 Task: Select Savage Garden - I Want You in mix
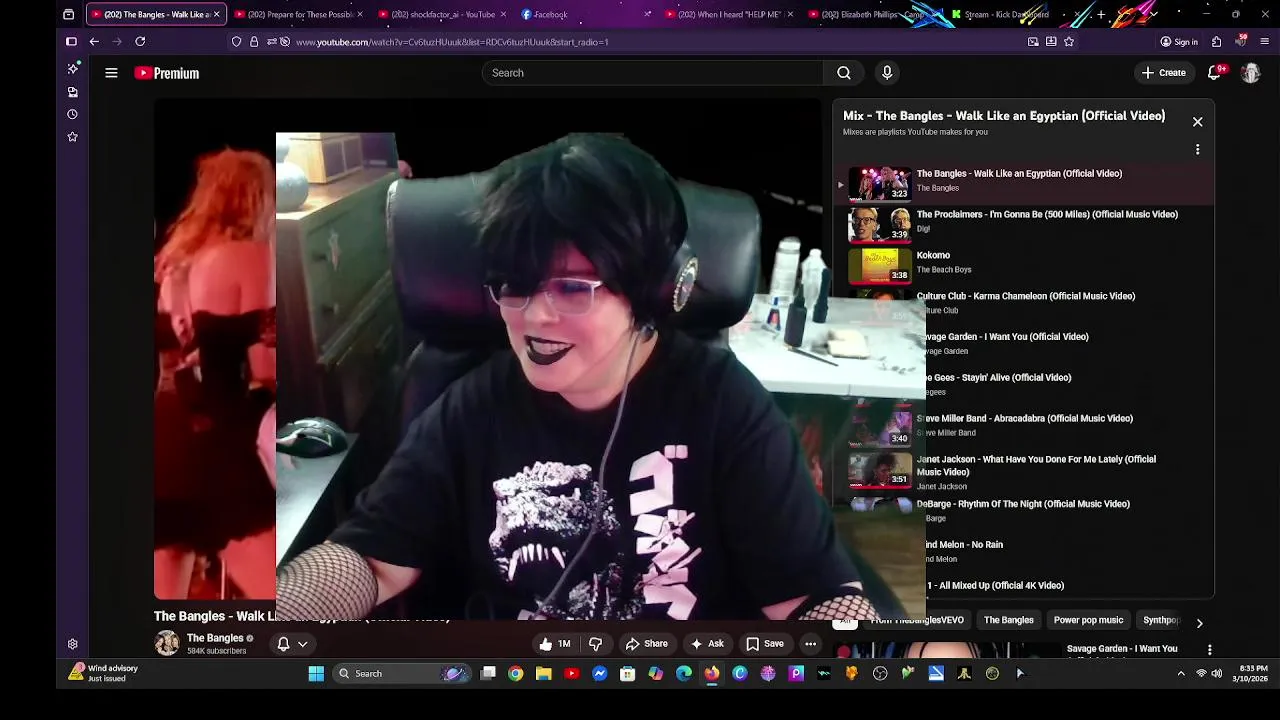point(1023,347)
